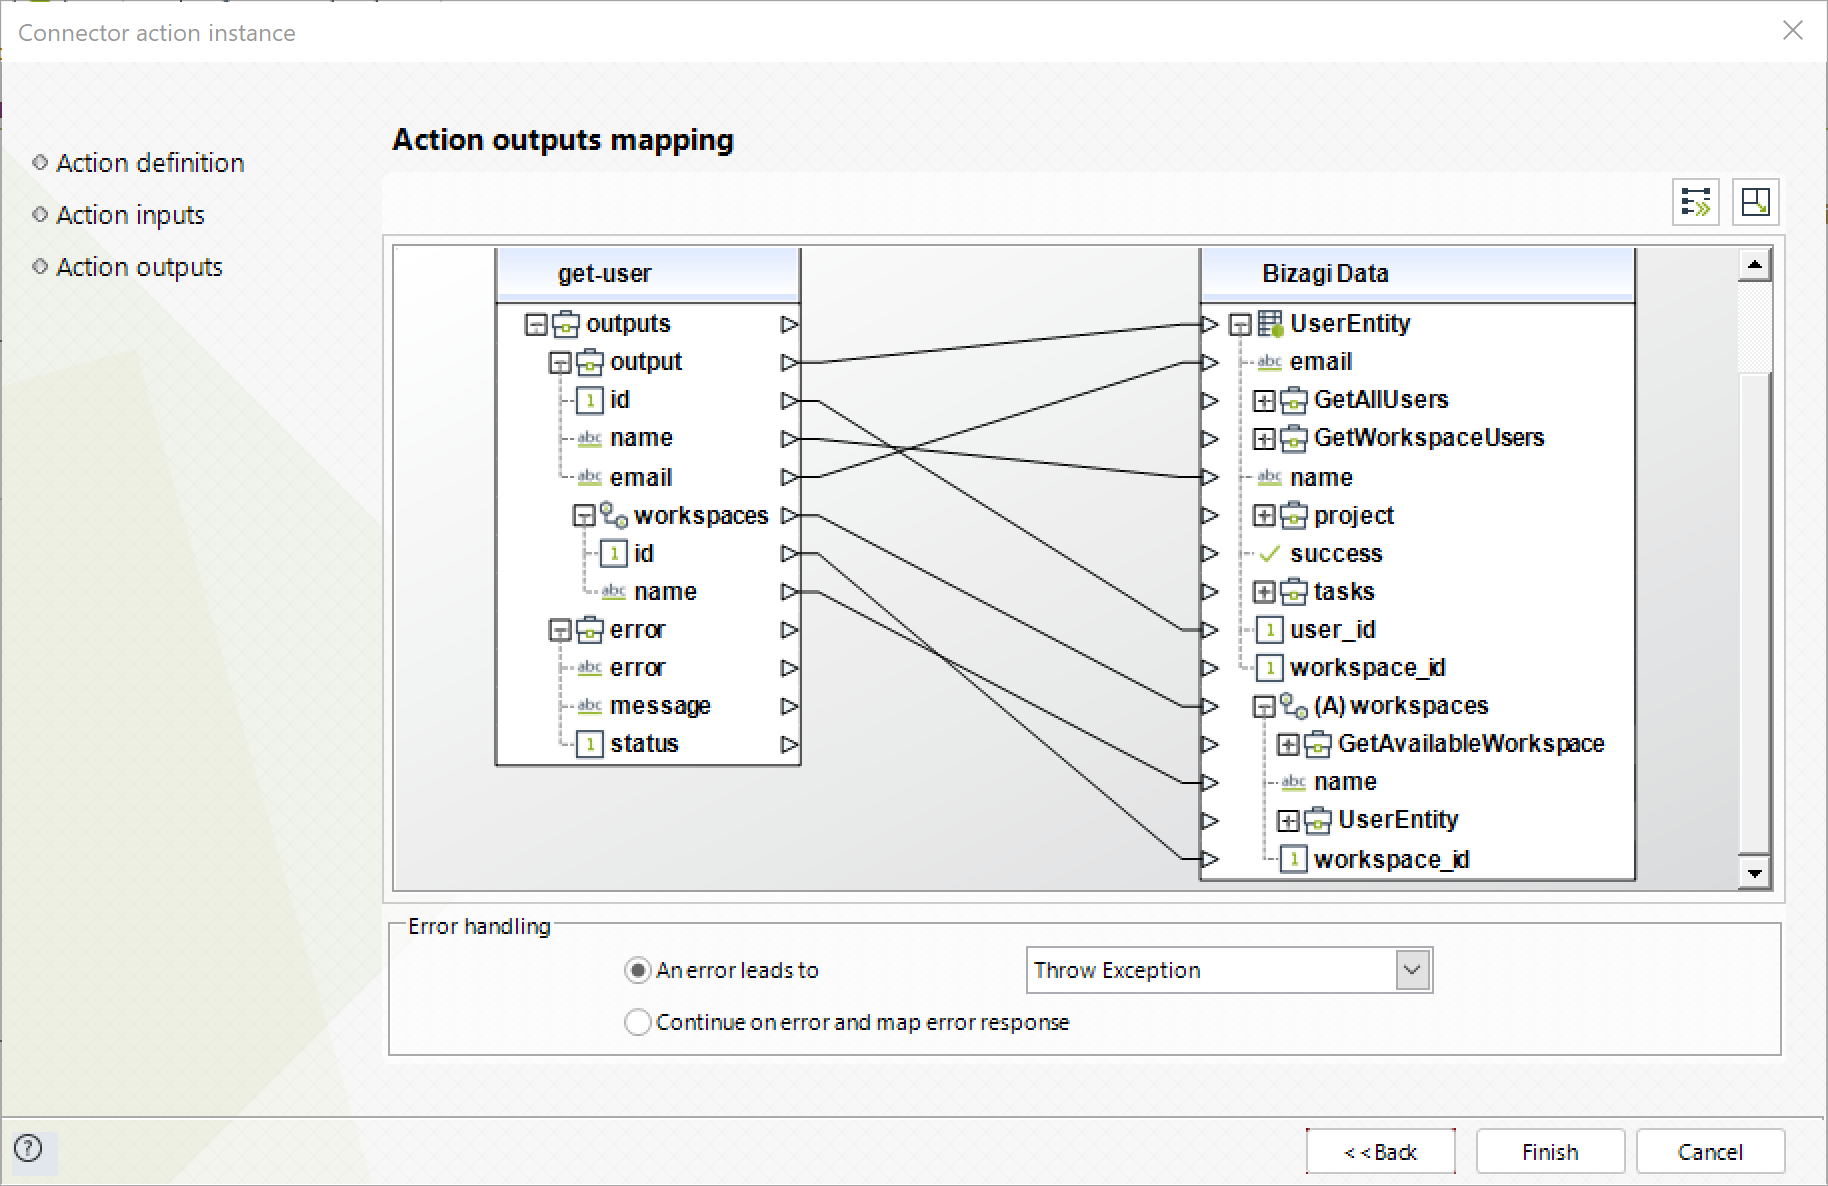This screenshot has height=1186, width=1828.
Task: Collapse the (A) workspaces node
Action: click(1264, 707)
